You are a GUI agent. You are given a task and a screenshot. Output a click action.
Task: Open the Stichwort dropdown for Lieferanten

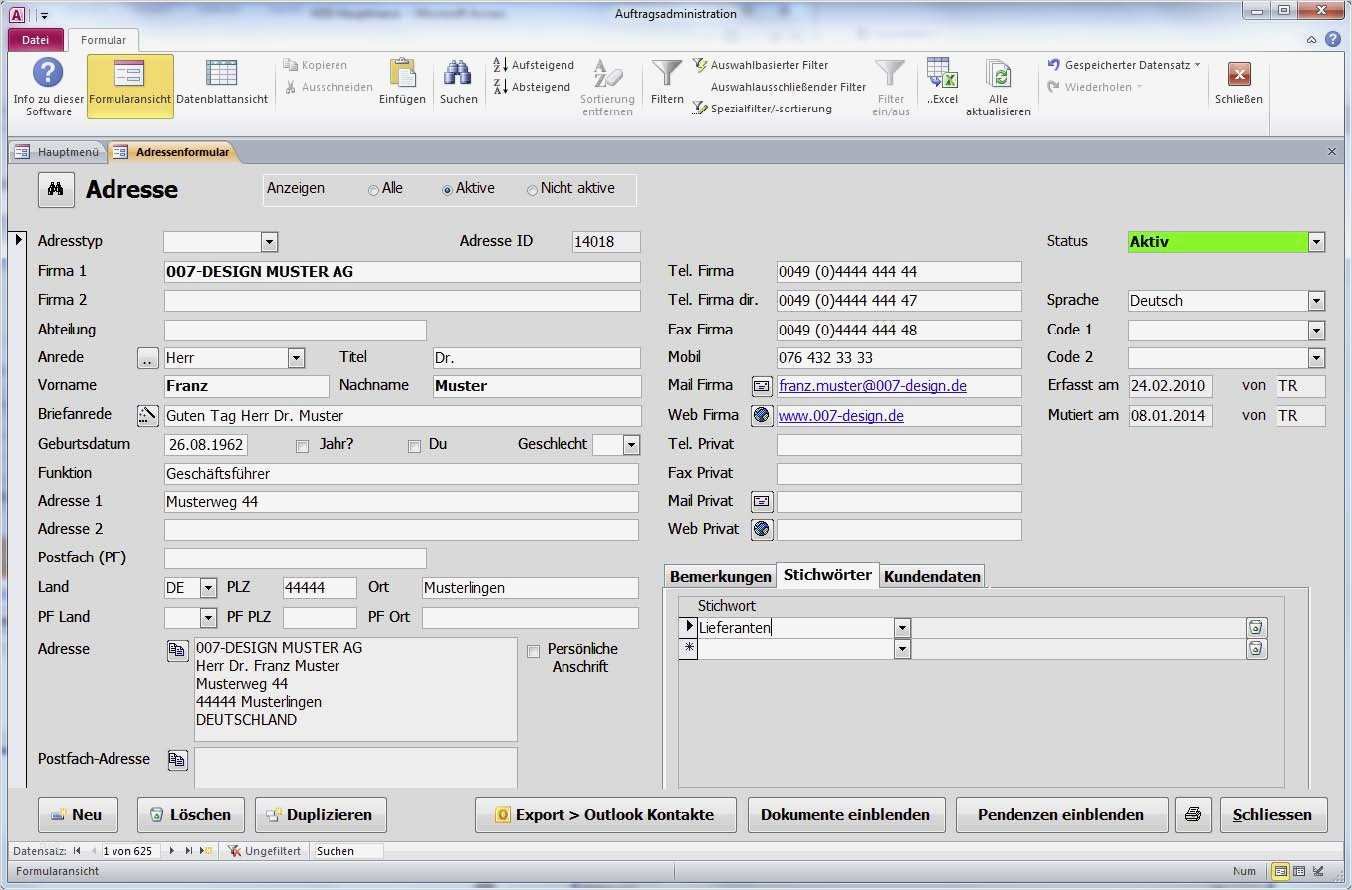point(901,627)
